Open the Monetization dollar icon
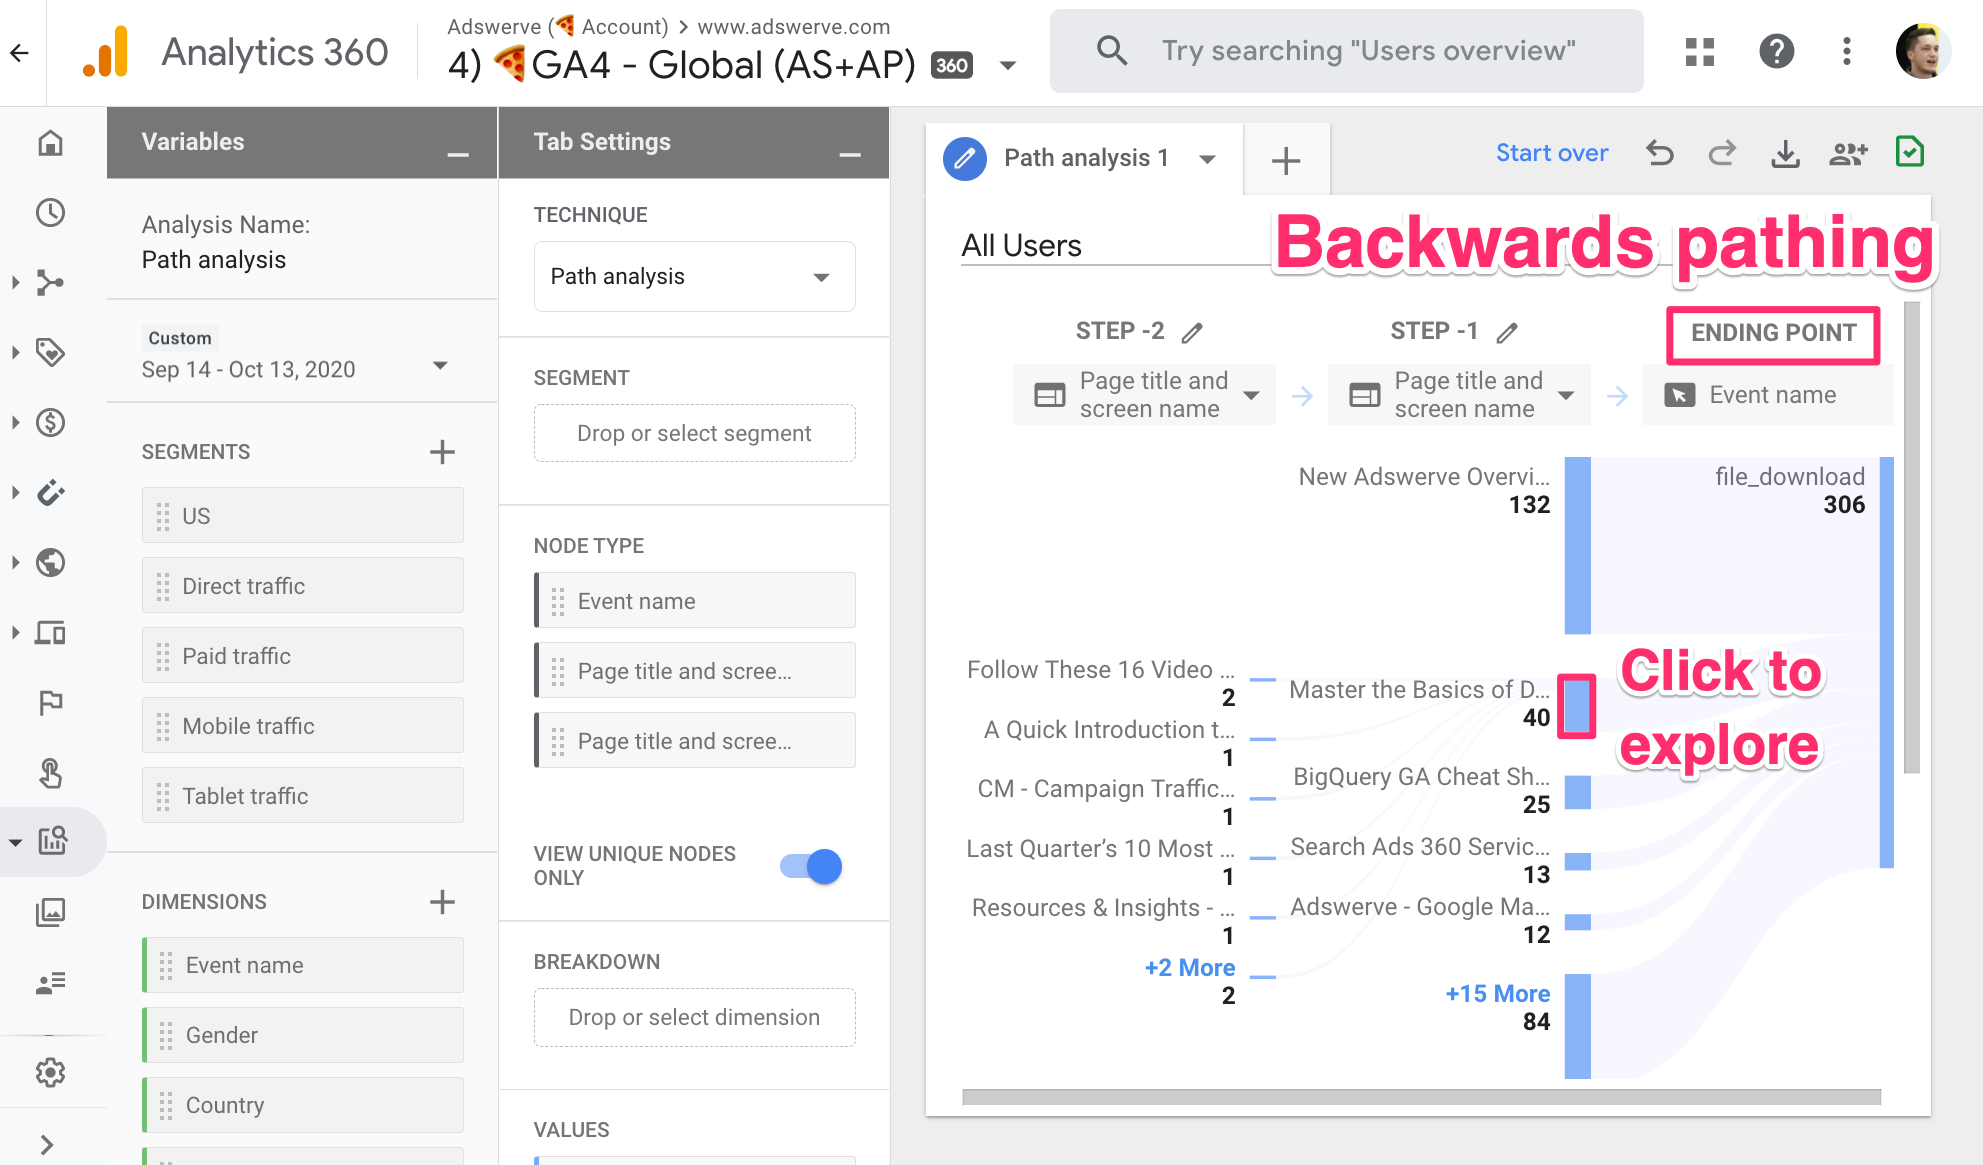 51,423
